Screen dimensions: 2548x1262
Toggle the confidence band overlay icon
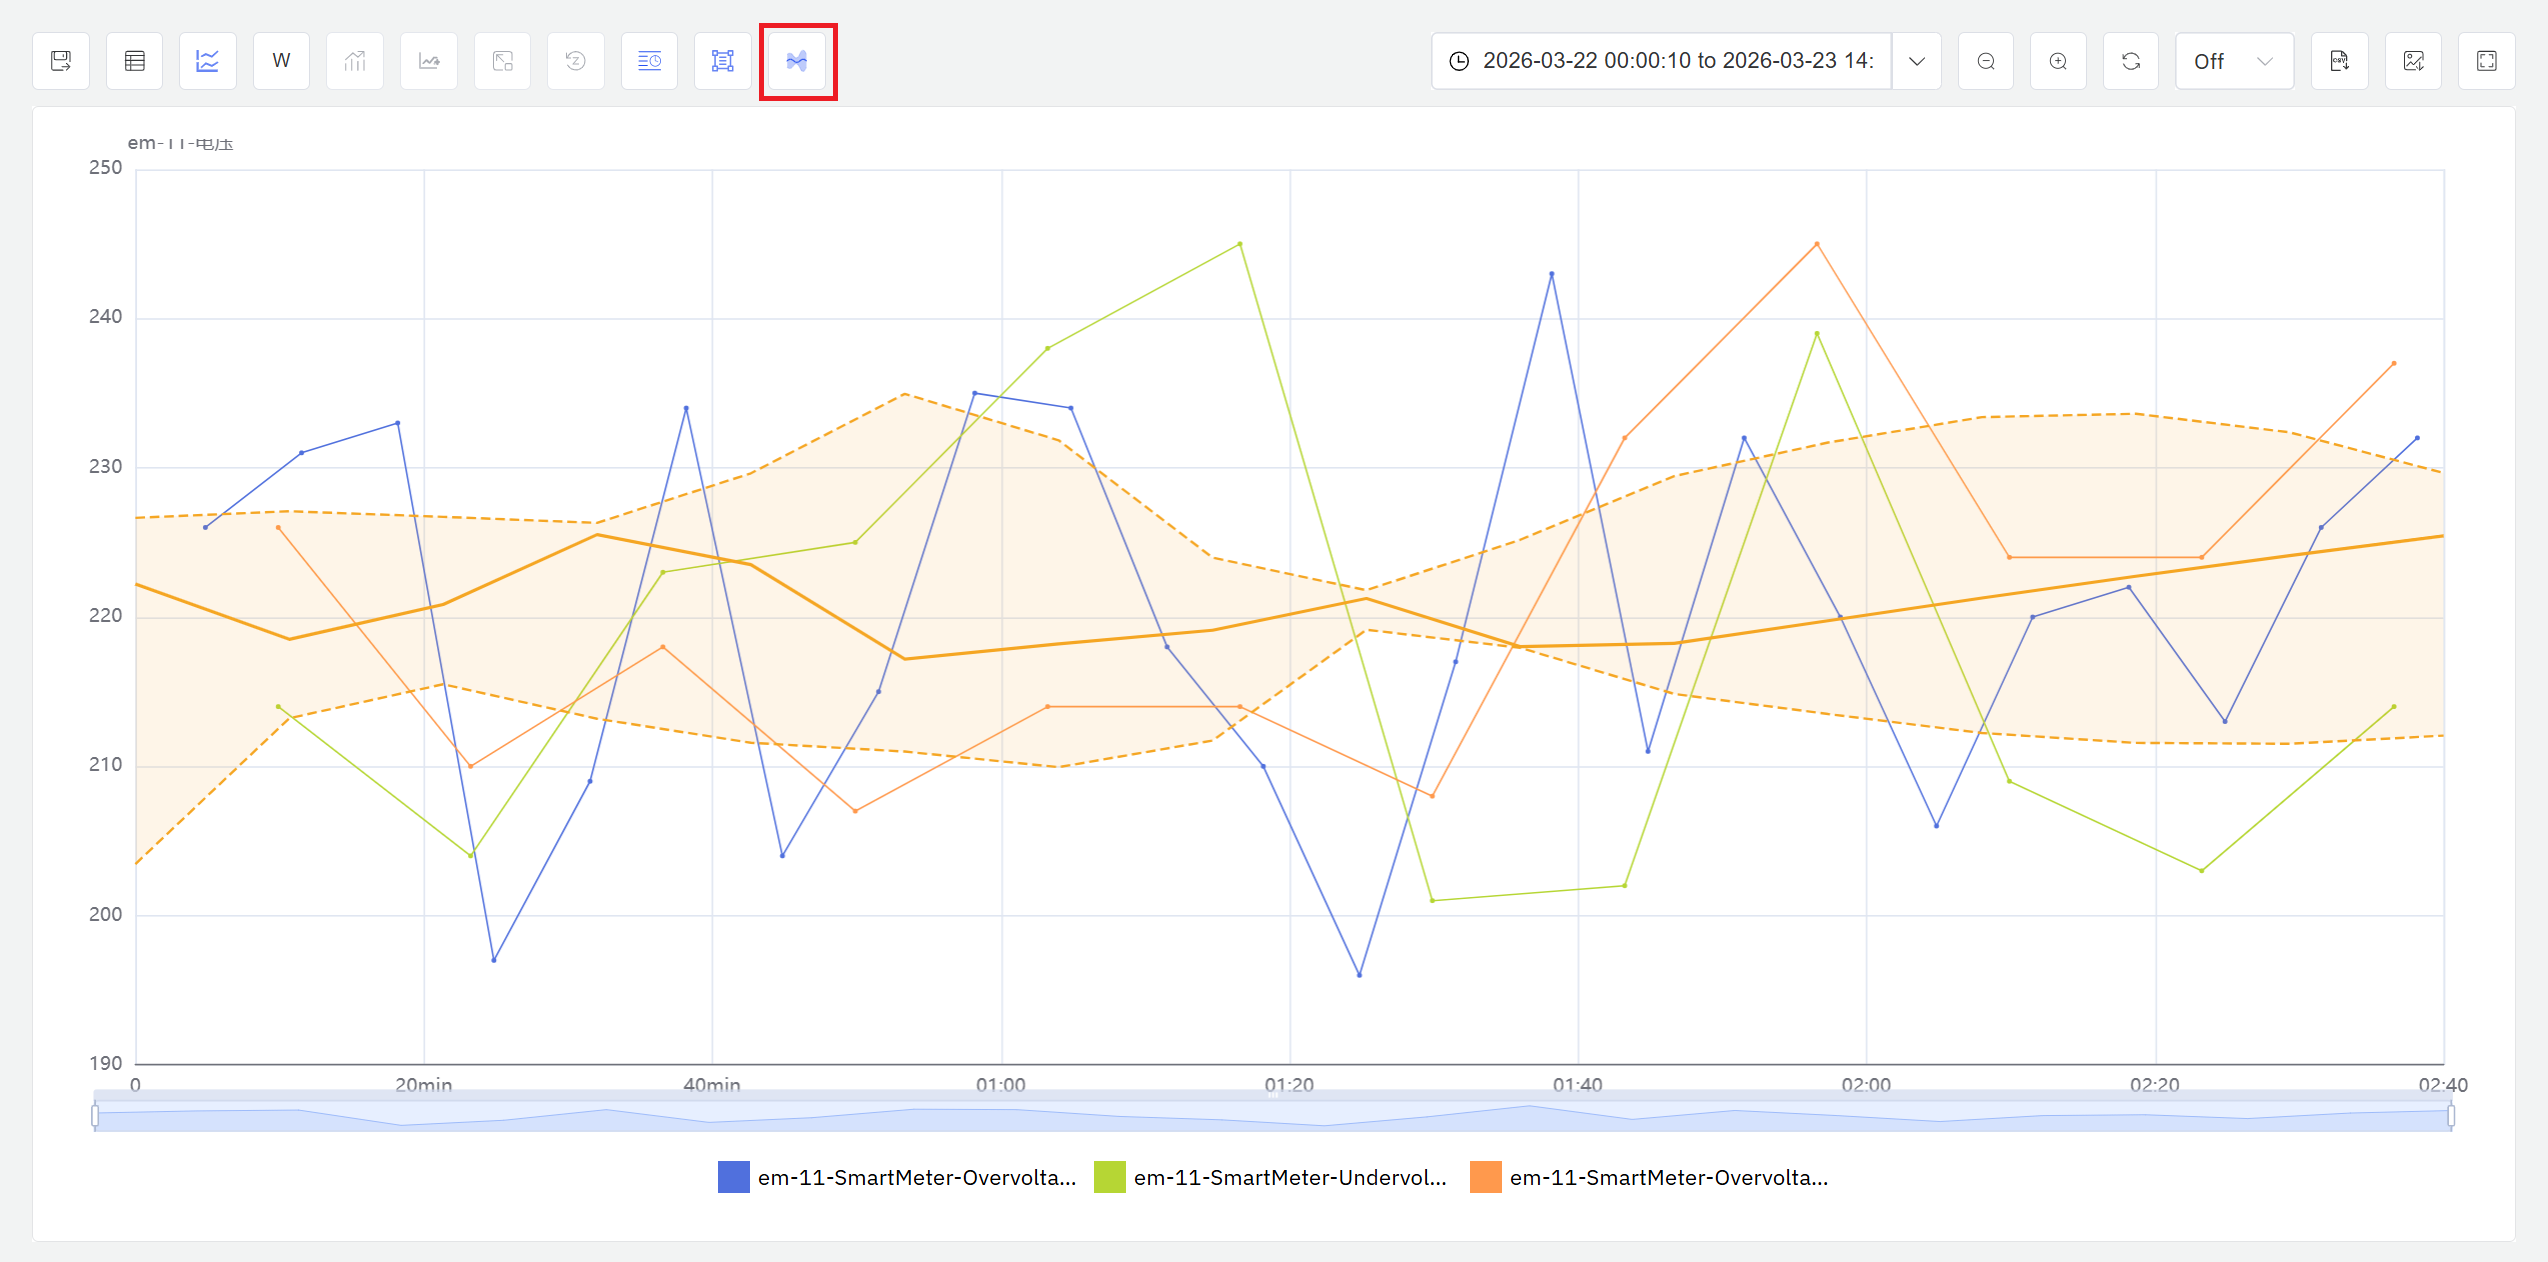click(x=797, y=61)
